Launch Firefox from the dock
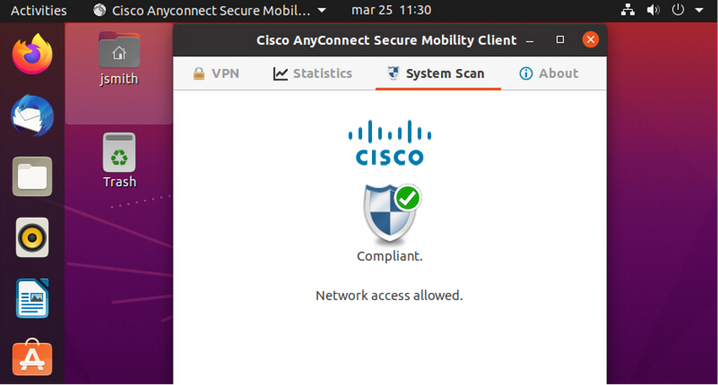The width and height of the screenshot is (718, 385). pos(32,54)
